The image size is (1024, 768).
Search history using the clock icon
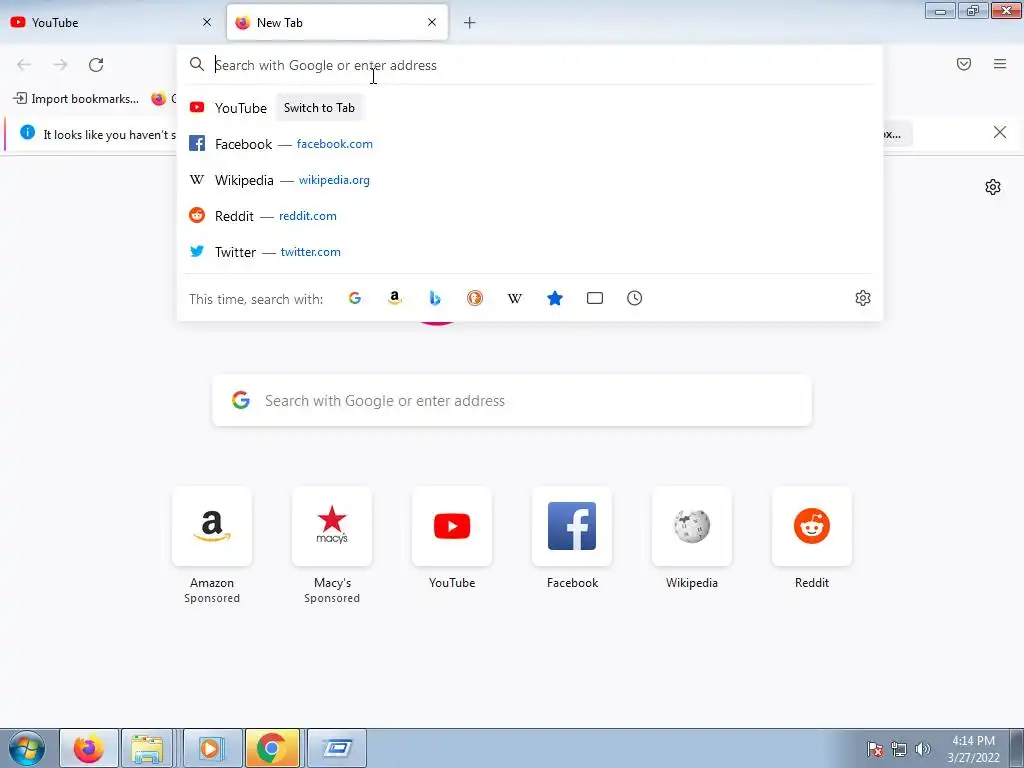point(635,298)
